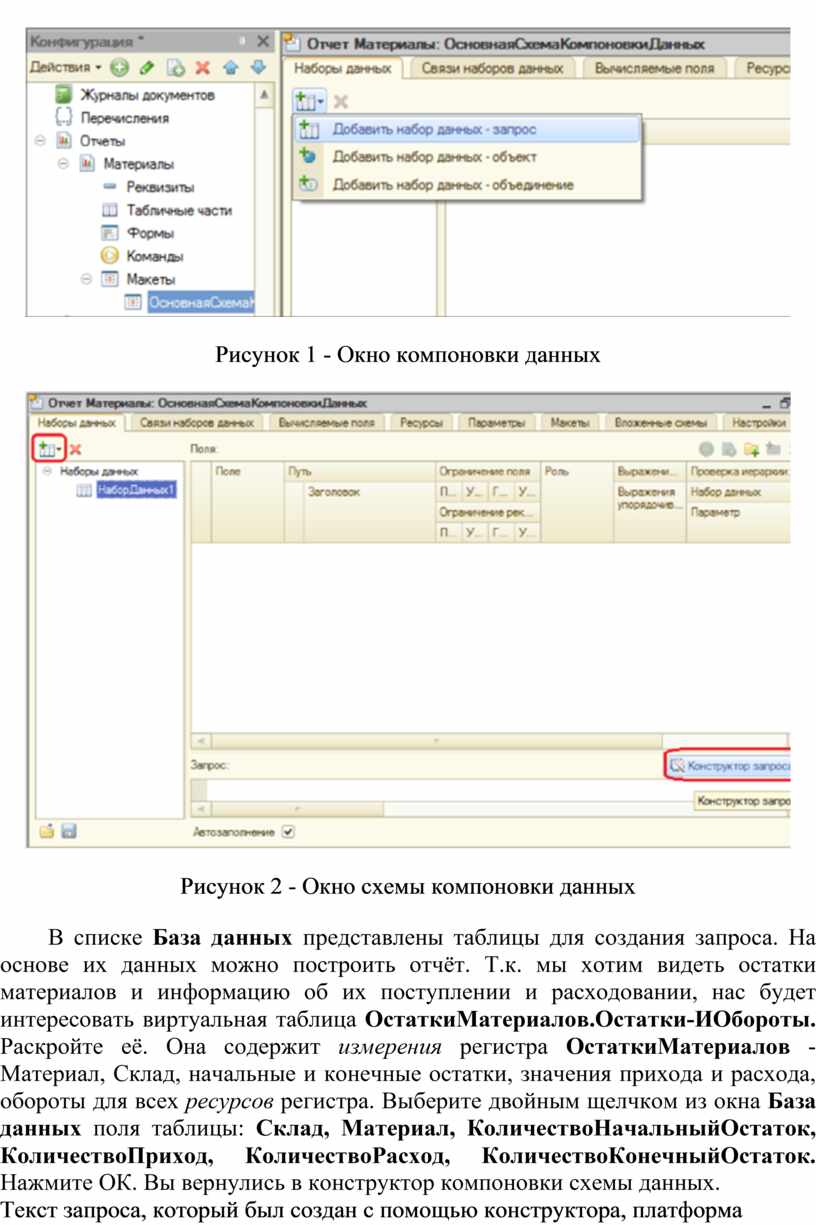
Task: Open Наборы данных tab in Figure 1 window
Action: (341, 68)
